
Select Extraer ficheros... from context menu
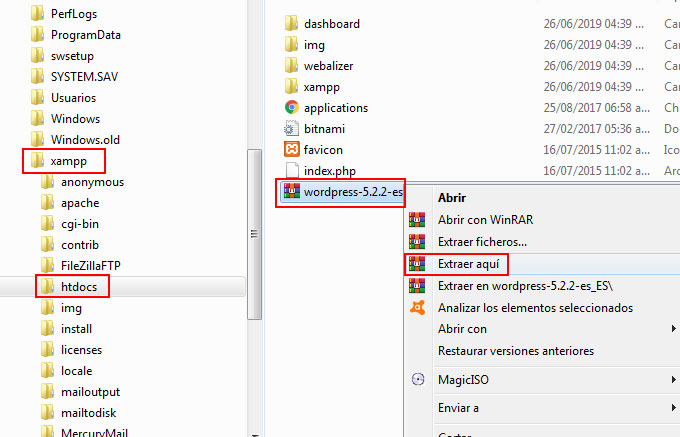tap(482, 242)
